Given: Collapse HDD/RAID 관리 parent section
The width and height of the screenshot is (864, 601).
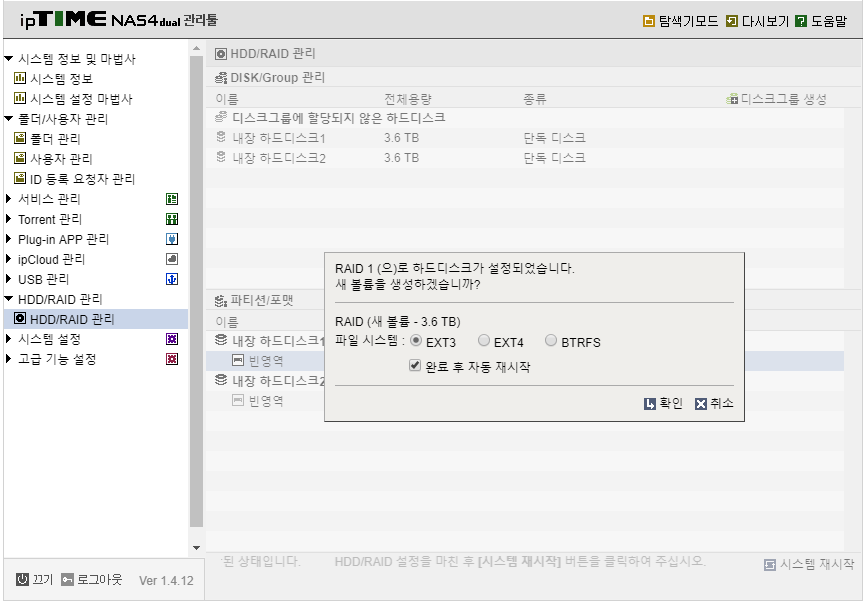Looking at the screenshot, I should tap(8, 299).
